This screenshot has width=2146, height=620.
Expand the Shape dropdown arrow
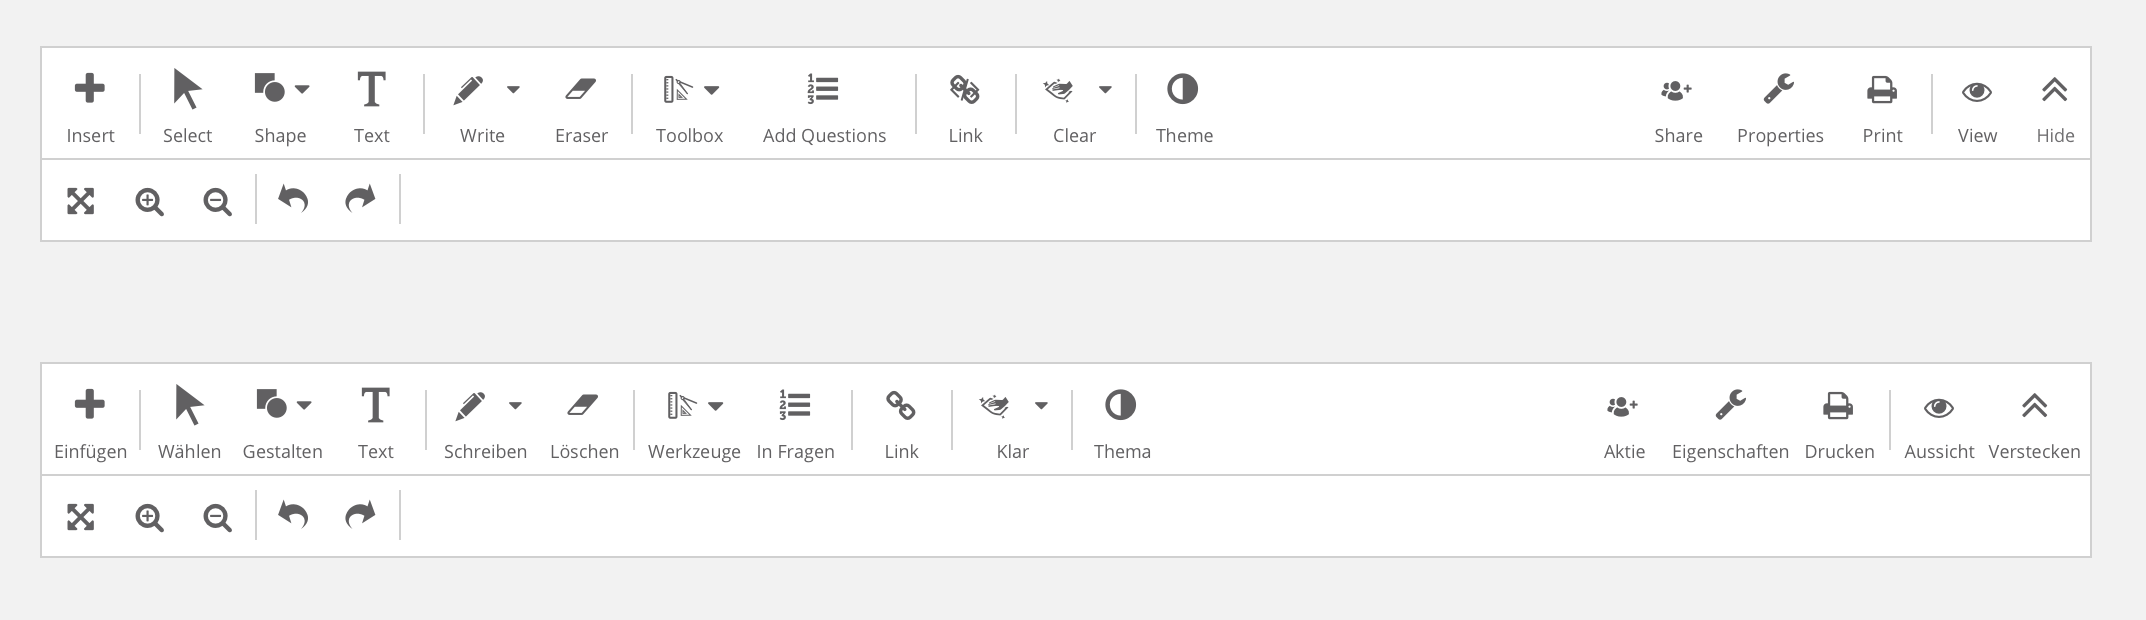pyautogui.click(x=302, y=90)
